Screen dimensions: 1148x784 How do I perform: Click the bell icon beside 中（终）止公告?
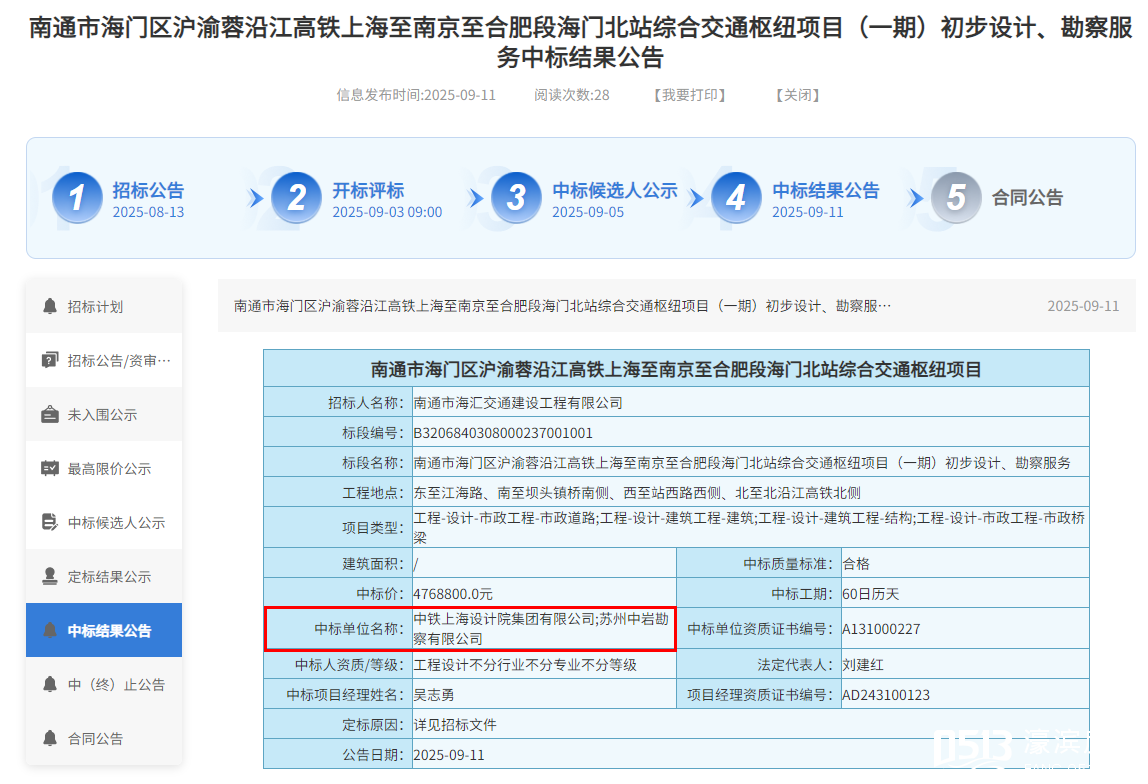tap(50, 684)
